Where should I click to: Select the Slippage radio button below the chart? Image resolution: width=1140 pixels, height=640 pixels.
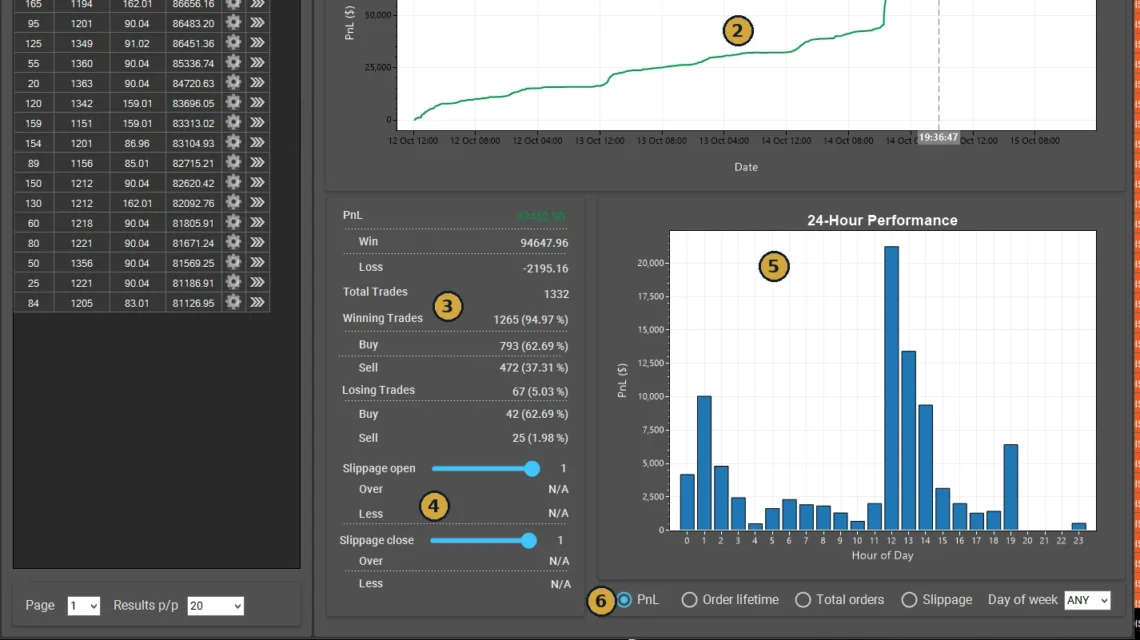tap(909, 600)
